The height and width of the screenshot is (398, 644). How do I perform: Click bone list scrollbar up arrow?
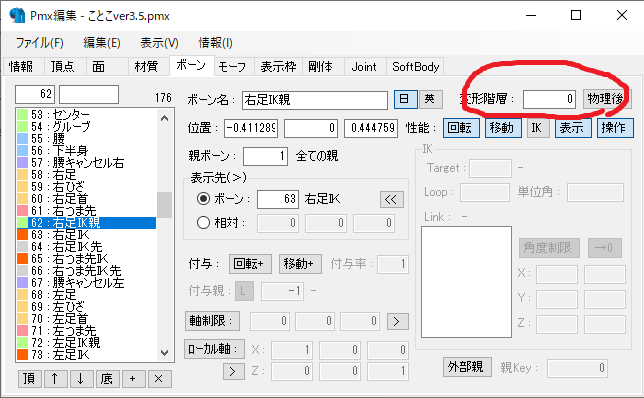[165, 118]
